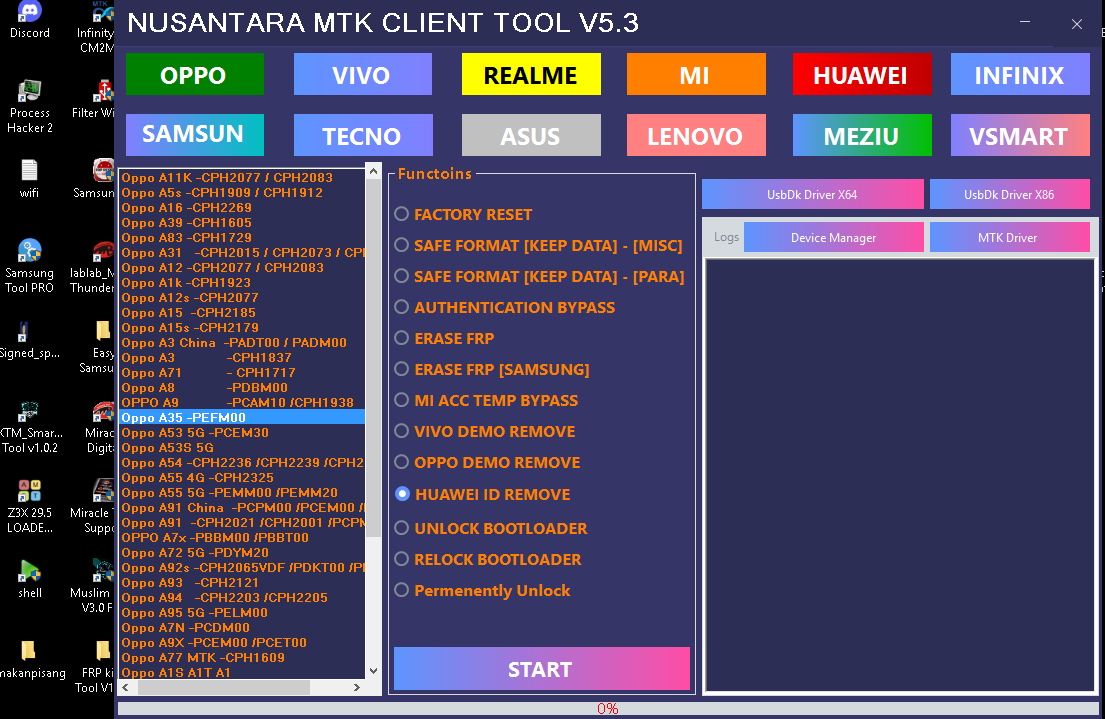The width and height of the screenshot is (1105, 719).
Task: Switch to the OPPO brand tab
Action: pos(195,74)
